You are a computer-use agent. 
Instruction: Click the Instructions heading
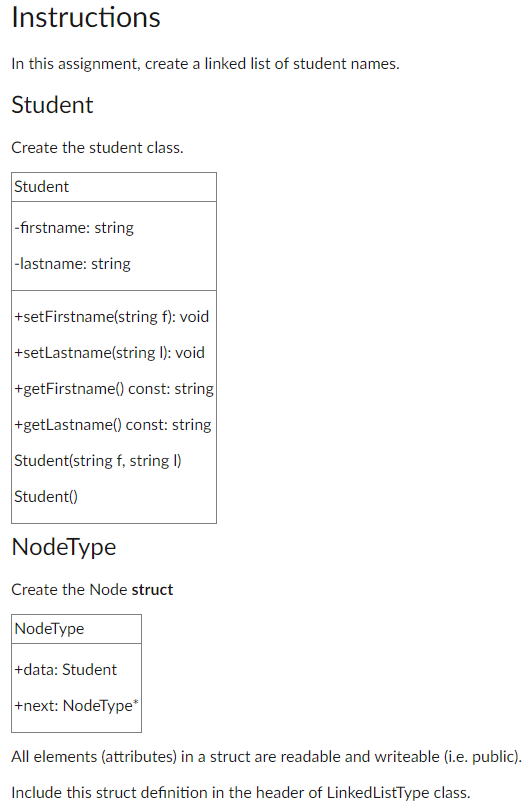point(86,17)
